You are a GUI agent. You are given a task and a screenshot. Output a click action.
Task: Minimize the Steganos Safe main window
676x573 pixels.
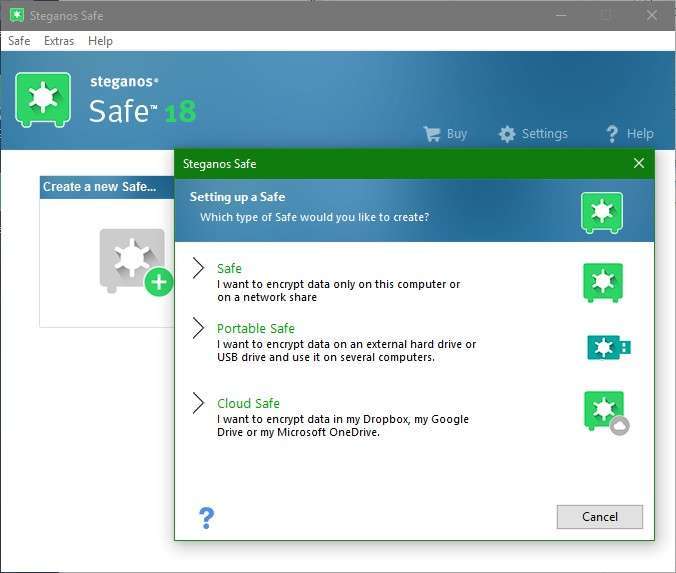pos(561,16)
